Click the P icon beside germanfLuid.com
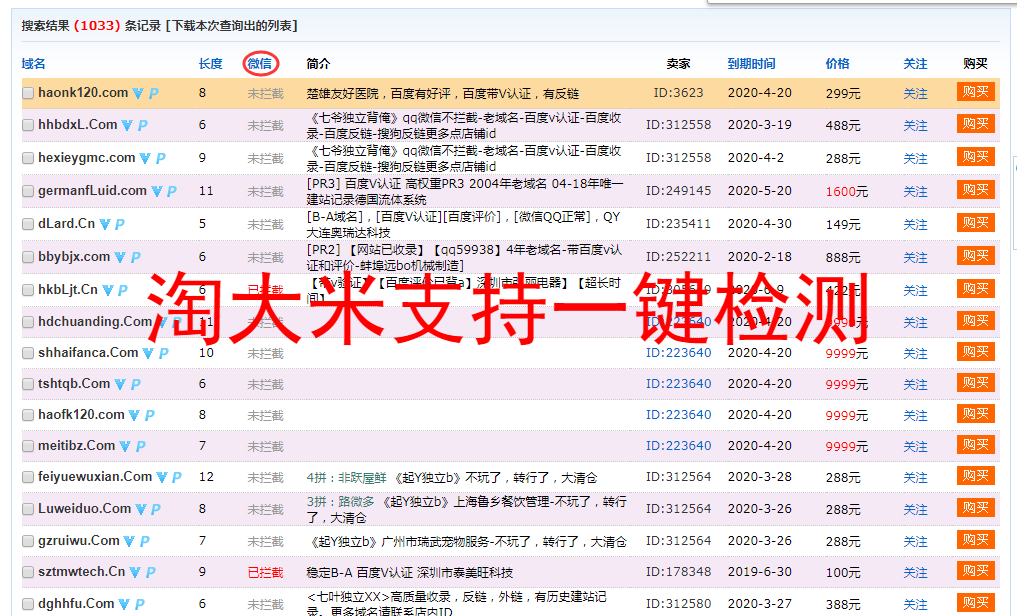 pyautogui.click(x=172, y=190)
